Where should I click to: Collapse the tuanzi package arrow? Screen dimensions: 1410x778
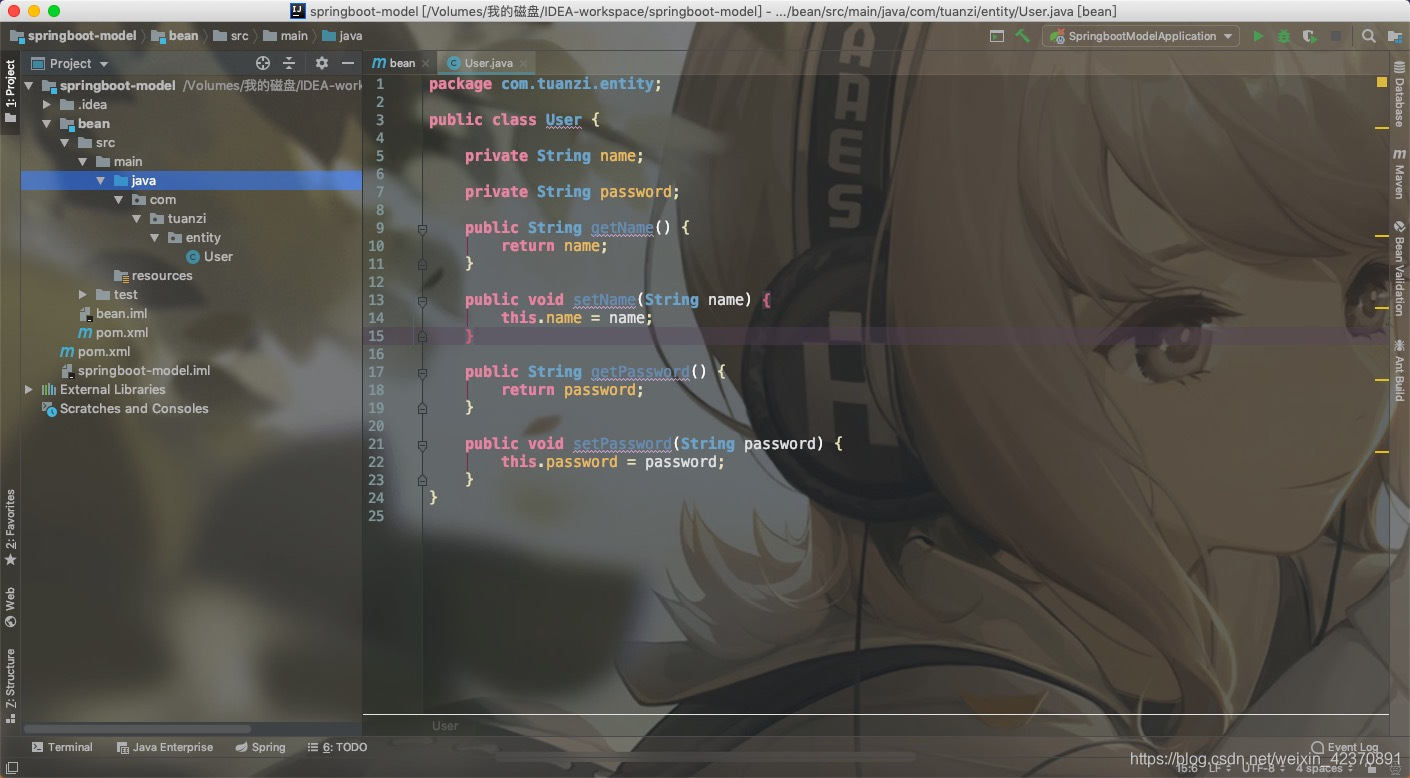point(137,219)
